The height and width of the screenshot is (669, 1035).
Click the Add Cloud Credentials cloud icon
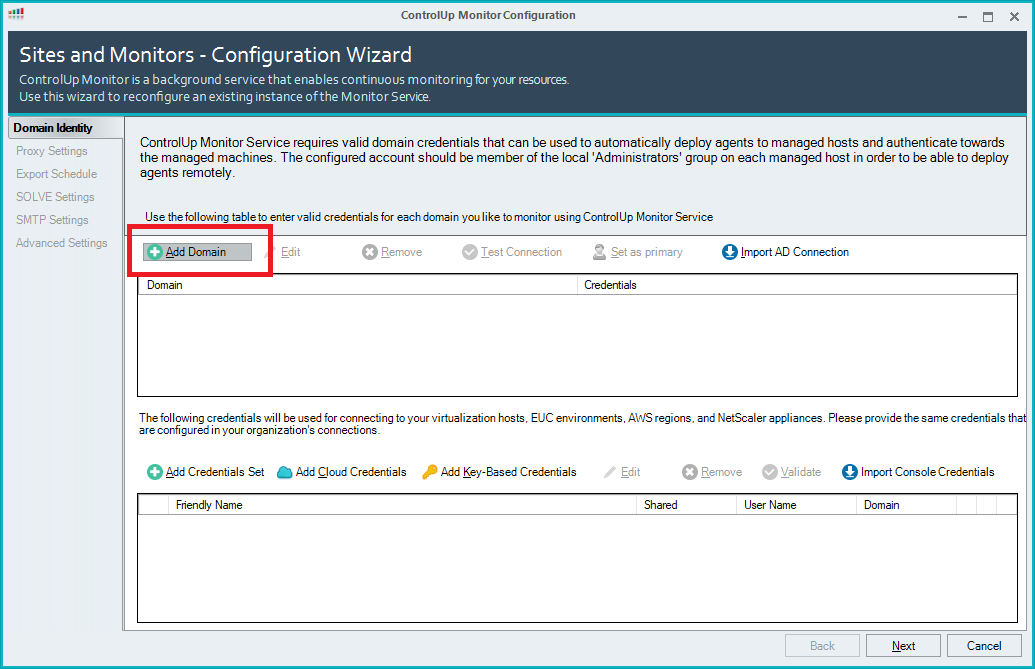click(285, 472)
